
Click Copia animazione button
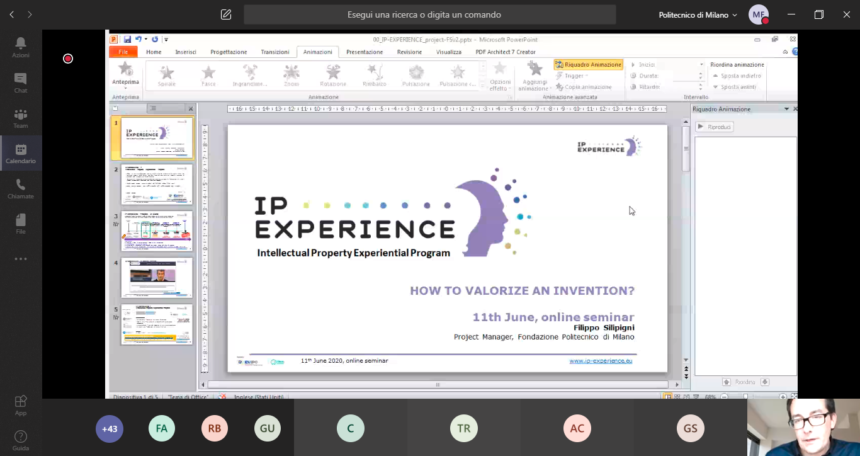point(584,87)
